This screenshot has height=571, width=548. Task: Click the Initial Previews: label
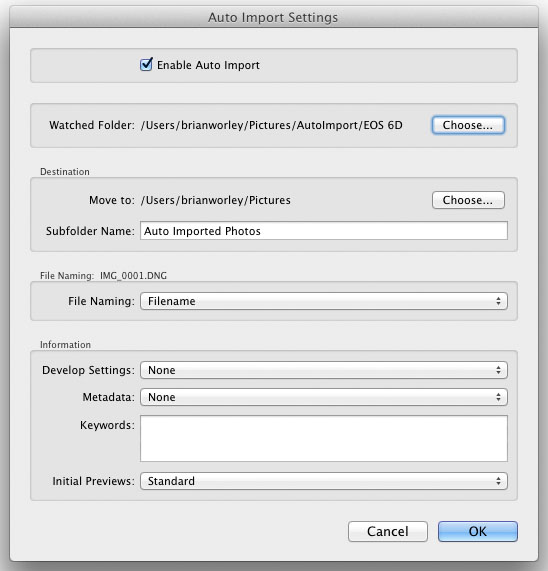(93, 481)
